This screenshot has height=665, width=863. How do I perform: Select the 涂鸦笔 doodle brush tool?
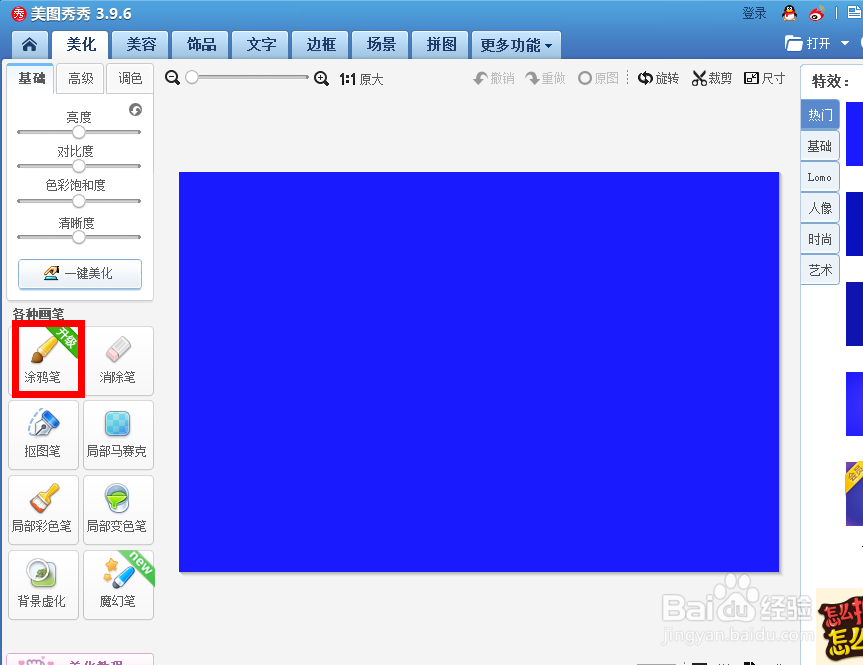(x=43, y=361)
